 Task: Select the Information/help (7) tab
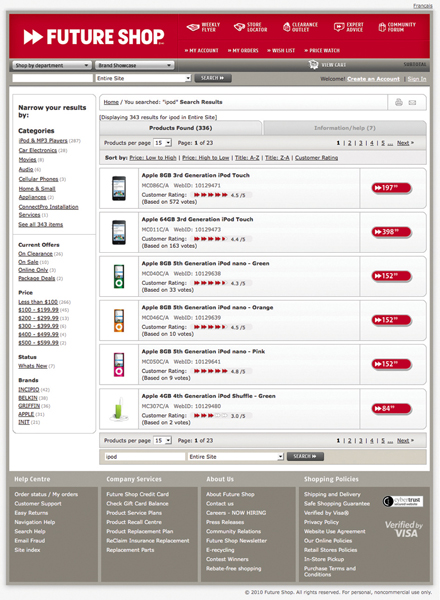(x=345, y=128)
